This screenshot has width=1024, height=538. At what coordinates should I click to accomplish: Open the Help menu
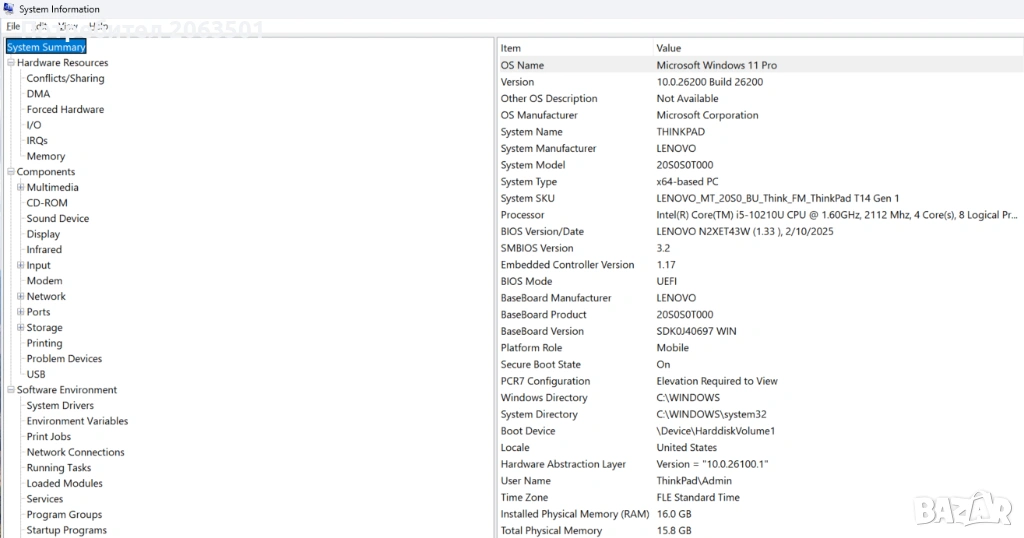(98, 26)
